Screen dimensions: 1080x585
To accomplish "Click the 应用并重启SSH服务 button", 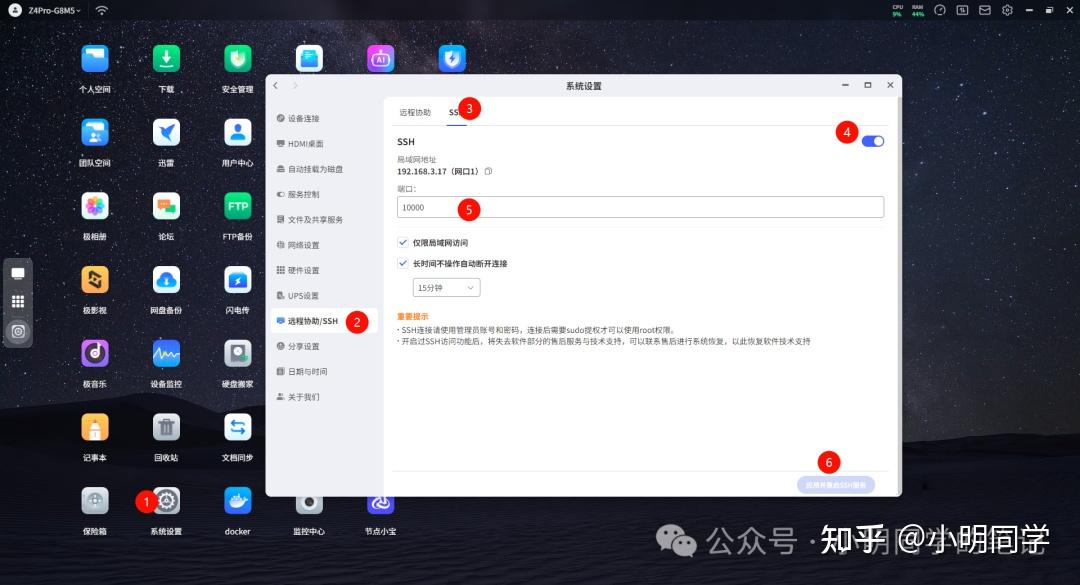I will point(837,483).
